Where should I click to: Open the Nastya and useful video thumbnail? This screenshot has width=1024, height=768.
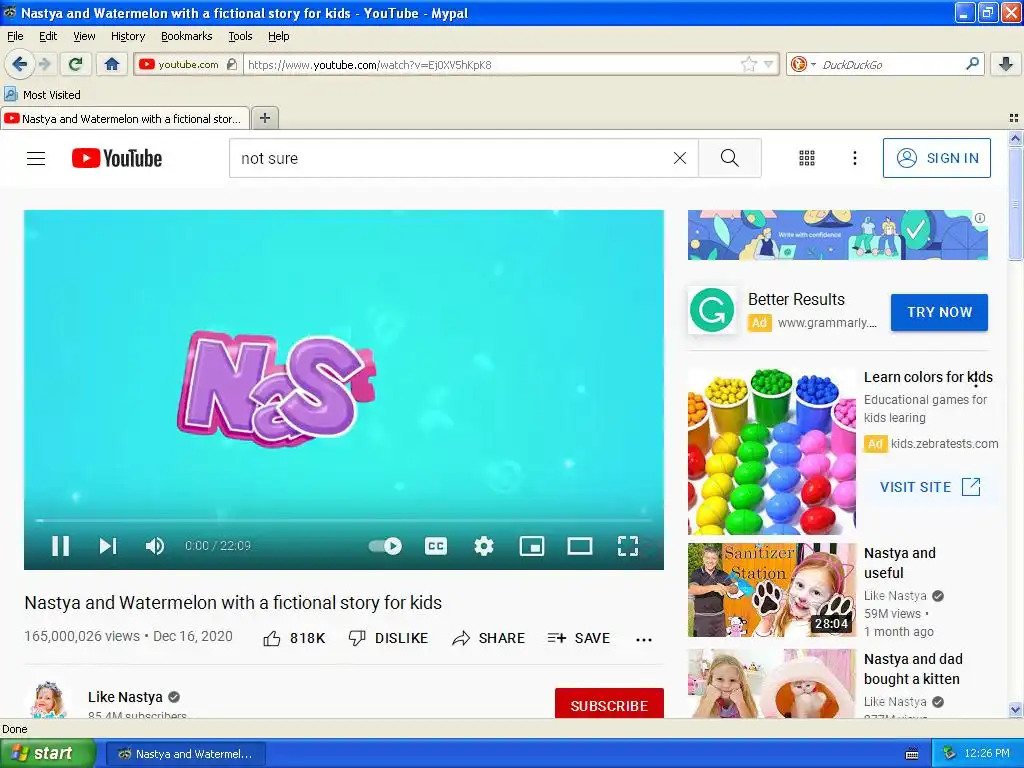771,590
